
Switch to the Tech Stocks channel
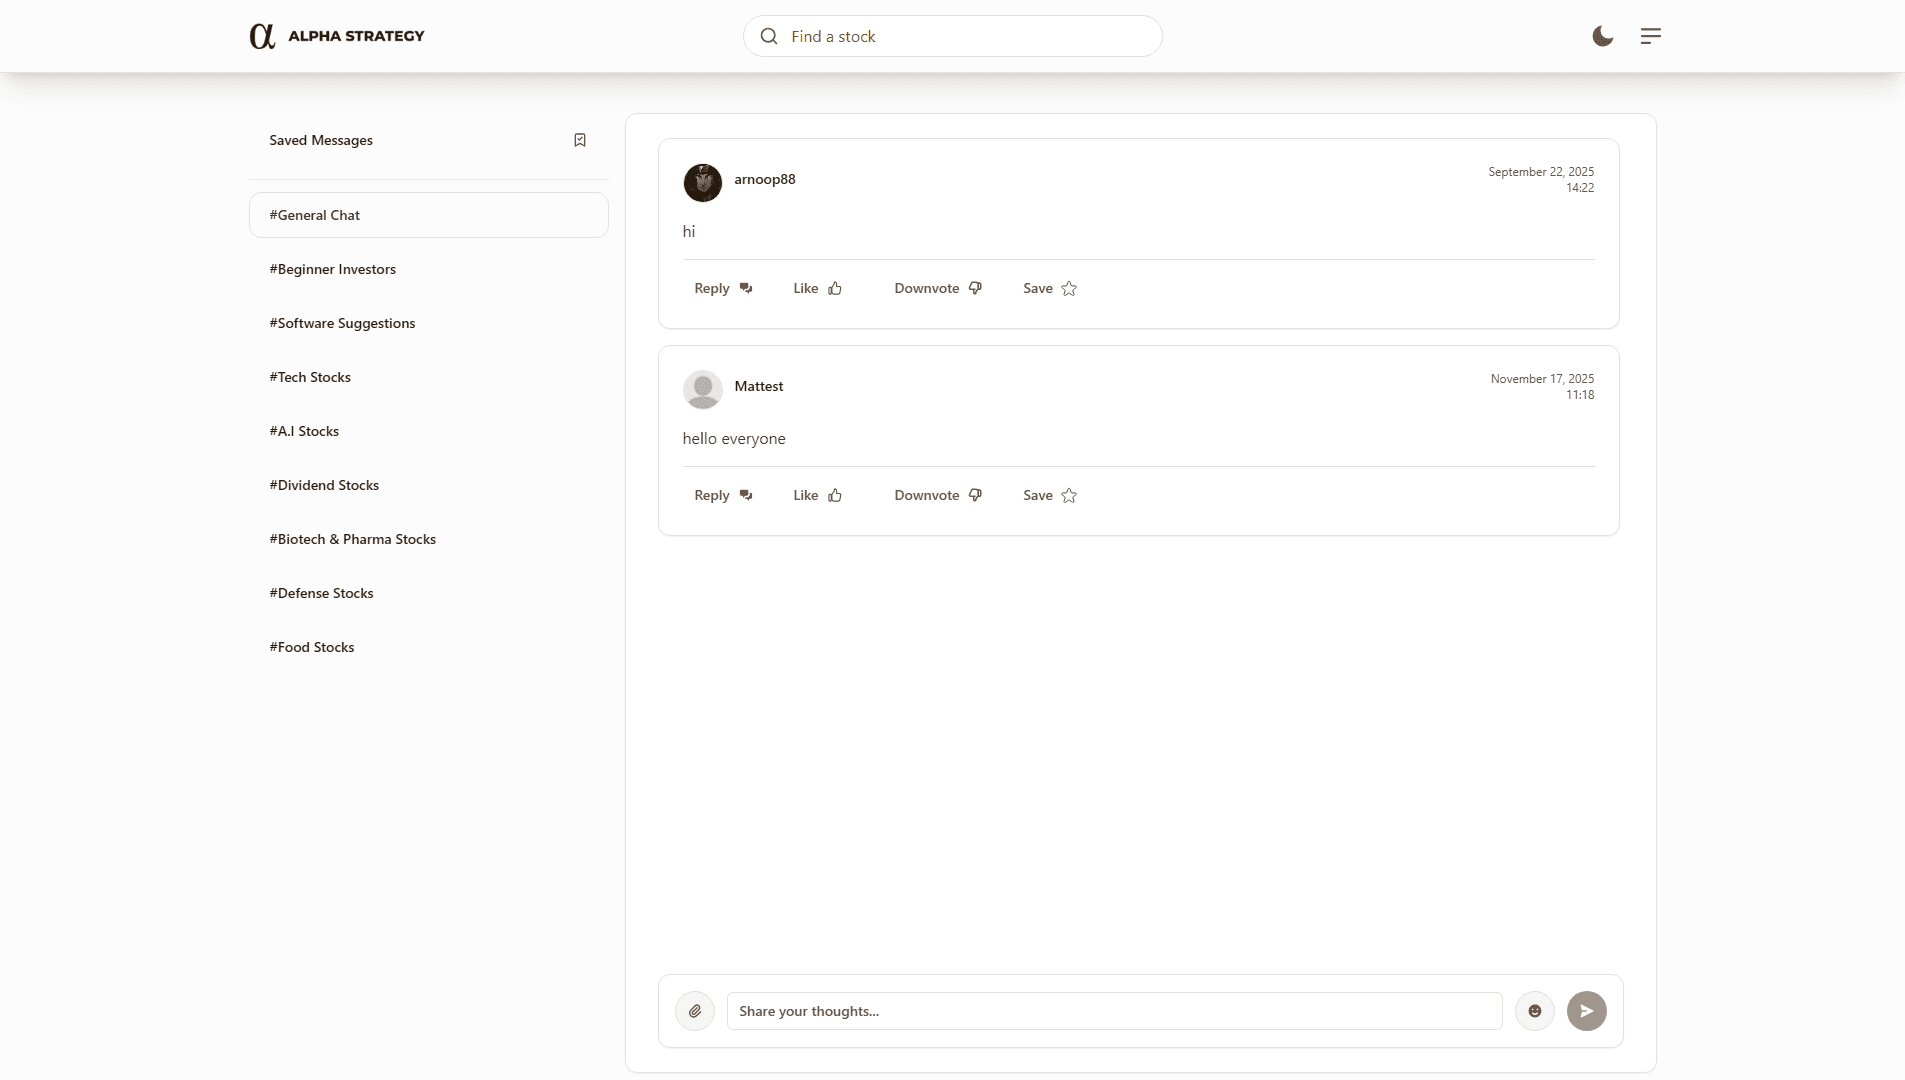(309, 377)
